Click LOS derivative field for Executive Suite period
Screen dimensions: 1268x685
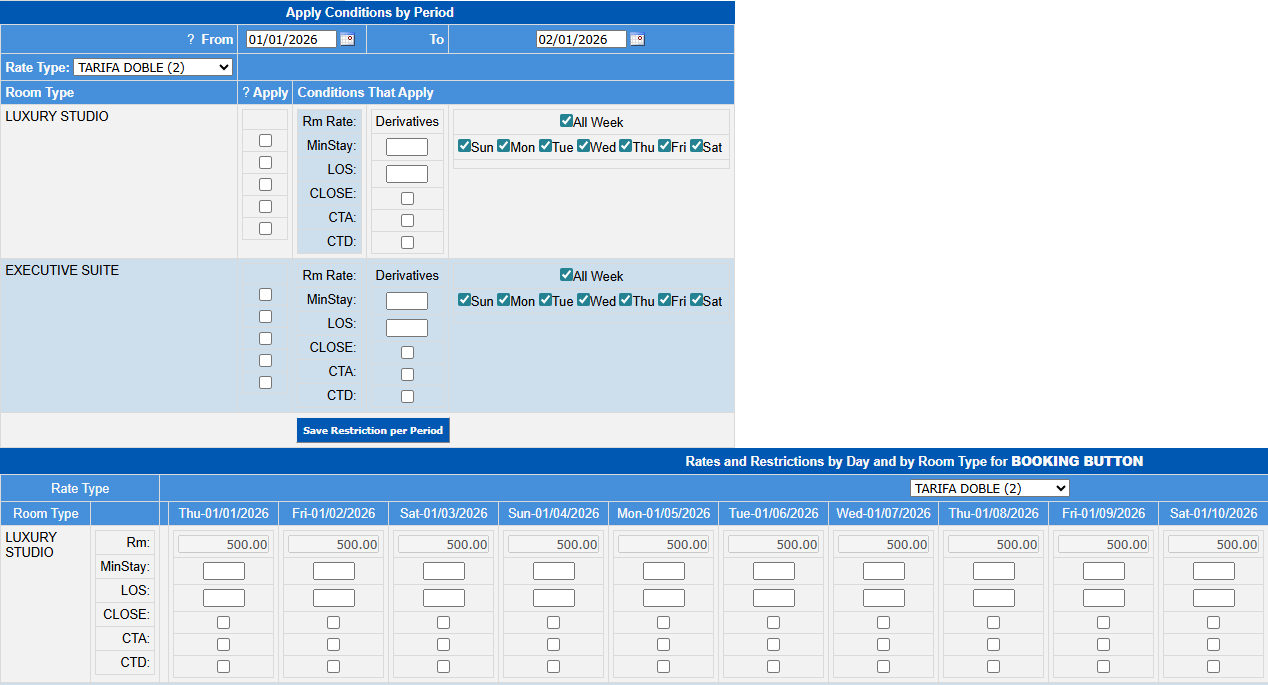[407, 328]
